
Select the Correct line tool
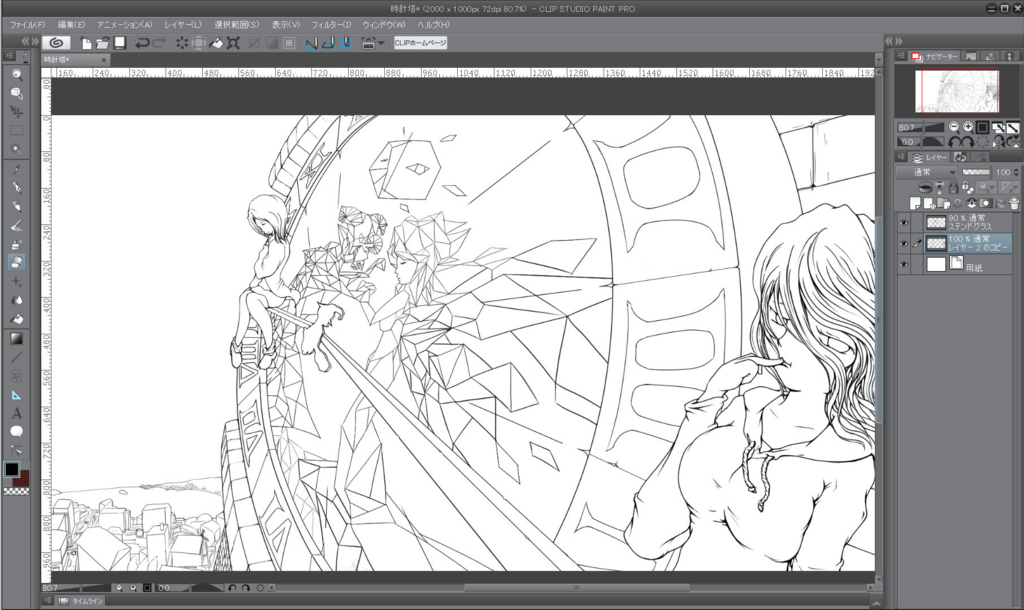(x=16, y=451)
